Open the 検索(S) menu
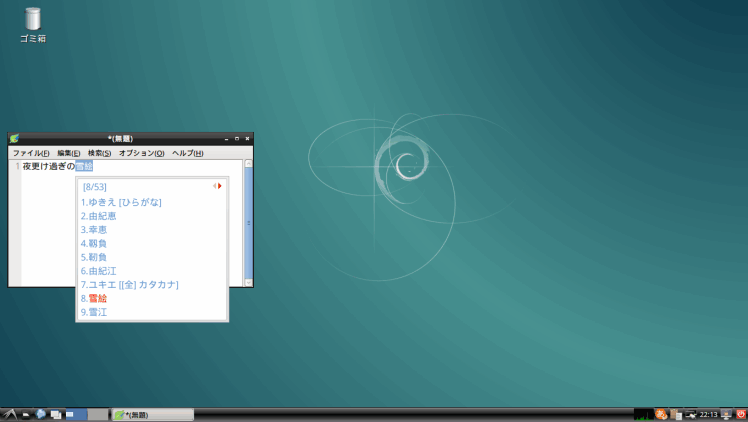The width and height of the screenshot is (748, 422). pyautogui.click(x=99, y=153)
